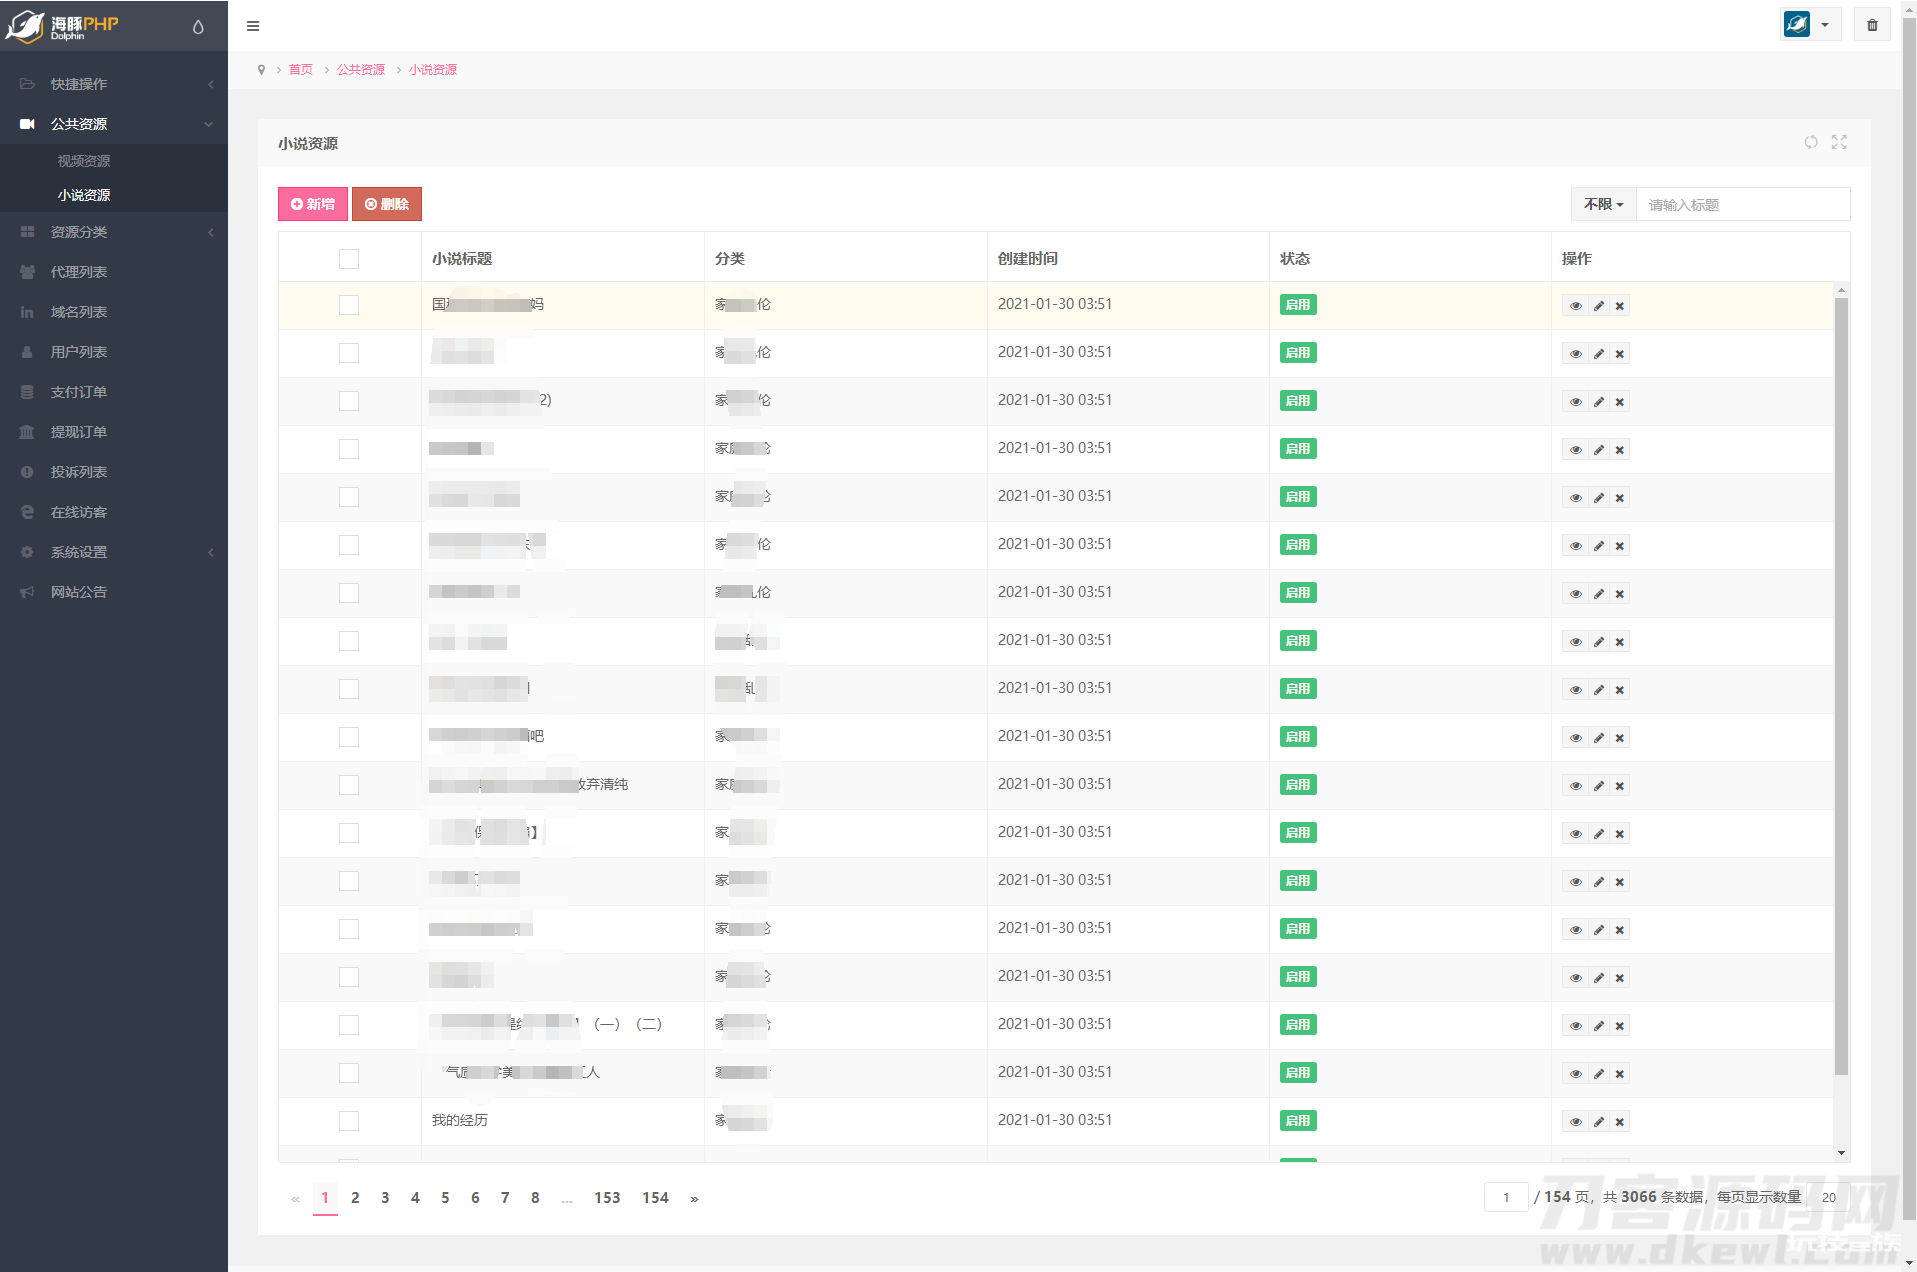Click 首页 breadcrumb link
Viewport: 1917px width, 1272px height.
point(301,70)
